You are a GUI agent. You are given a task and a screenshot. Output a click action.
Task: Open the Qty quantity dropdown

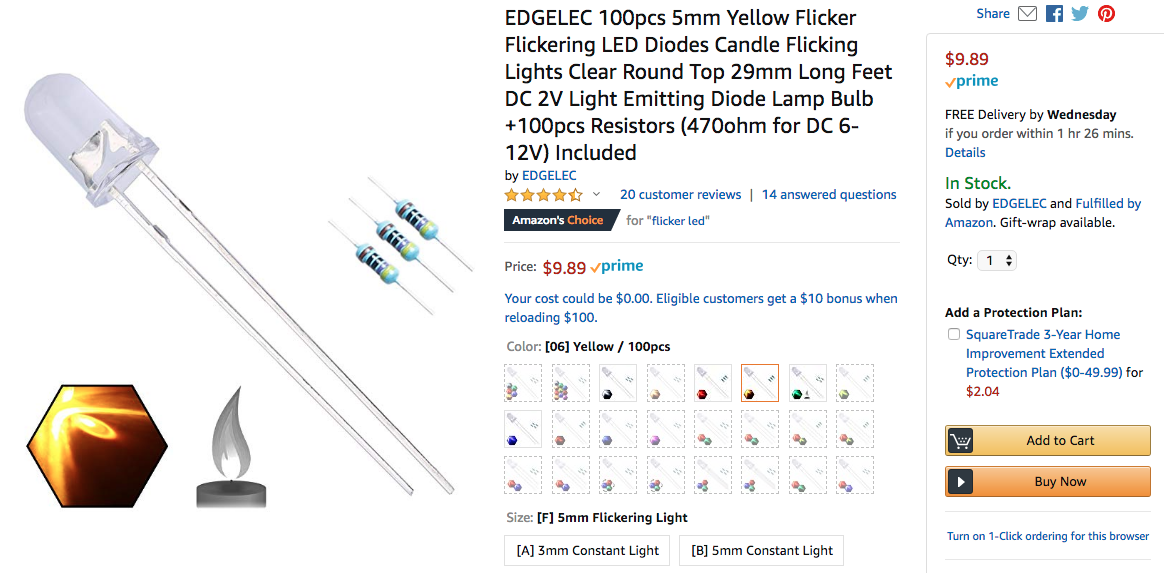[x=997, y=260]
